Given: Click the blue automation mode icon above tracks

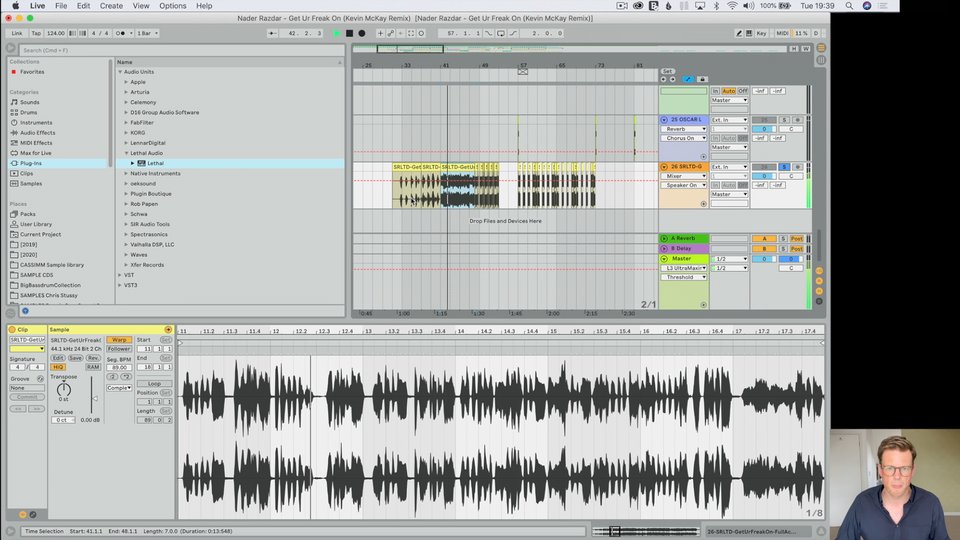Looking at the screenshot, I should [x=688, y=79].
